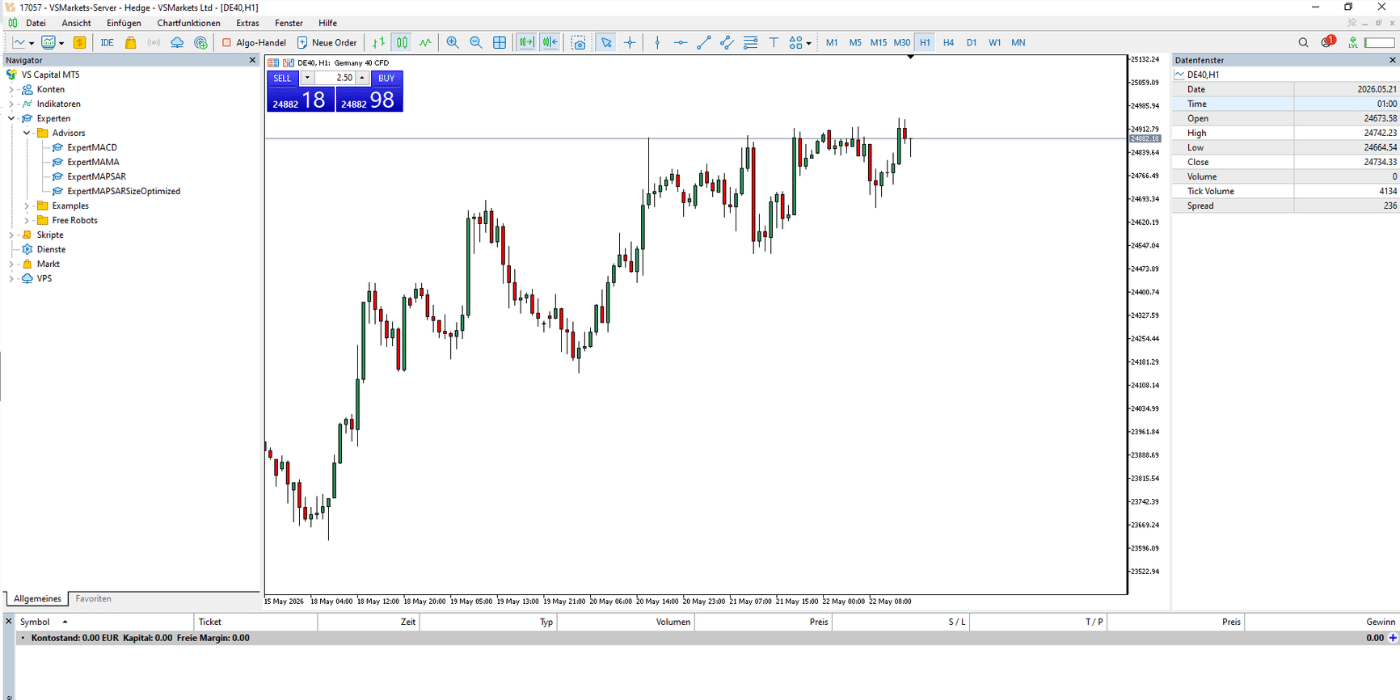1400x700 pixels.
Task: Open search with the magnifier icon
Action: pyautogui.click(x=1303, y=43)
